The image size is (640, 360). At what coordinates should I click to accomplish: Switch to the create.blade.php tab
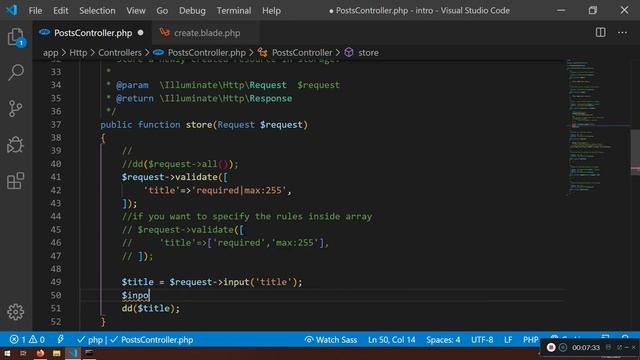click(206, 33)
